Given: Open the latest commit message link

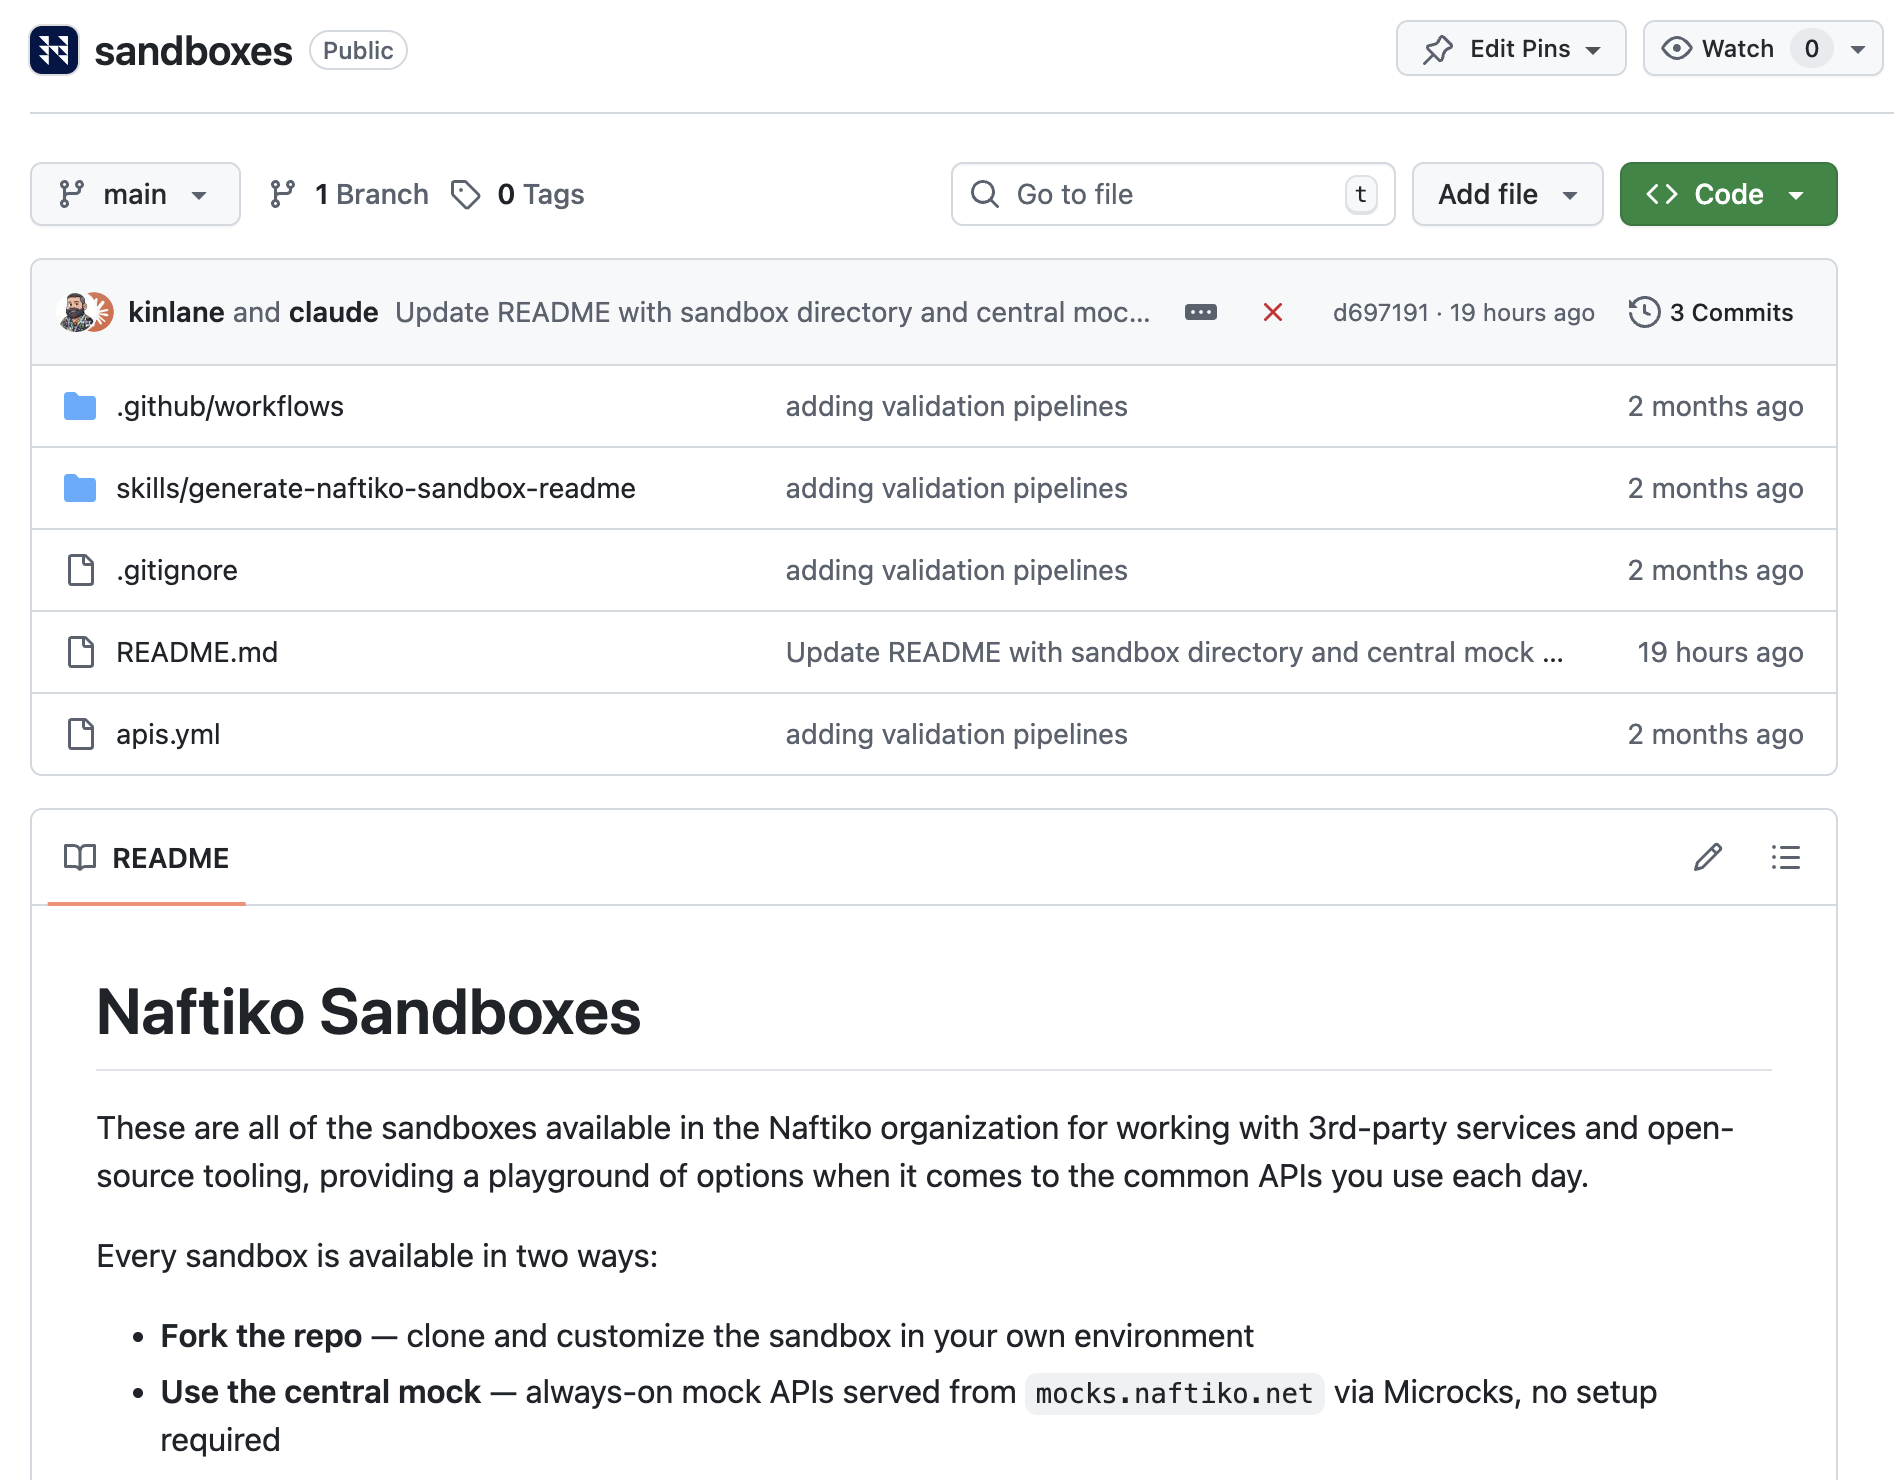Looking at the screenshot, I should click(772, 312).
